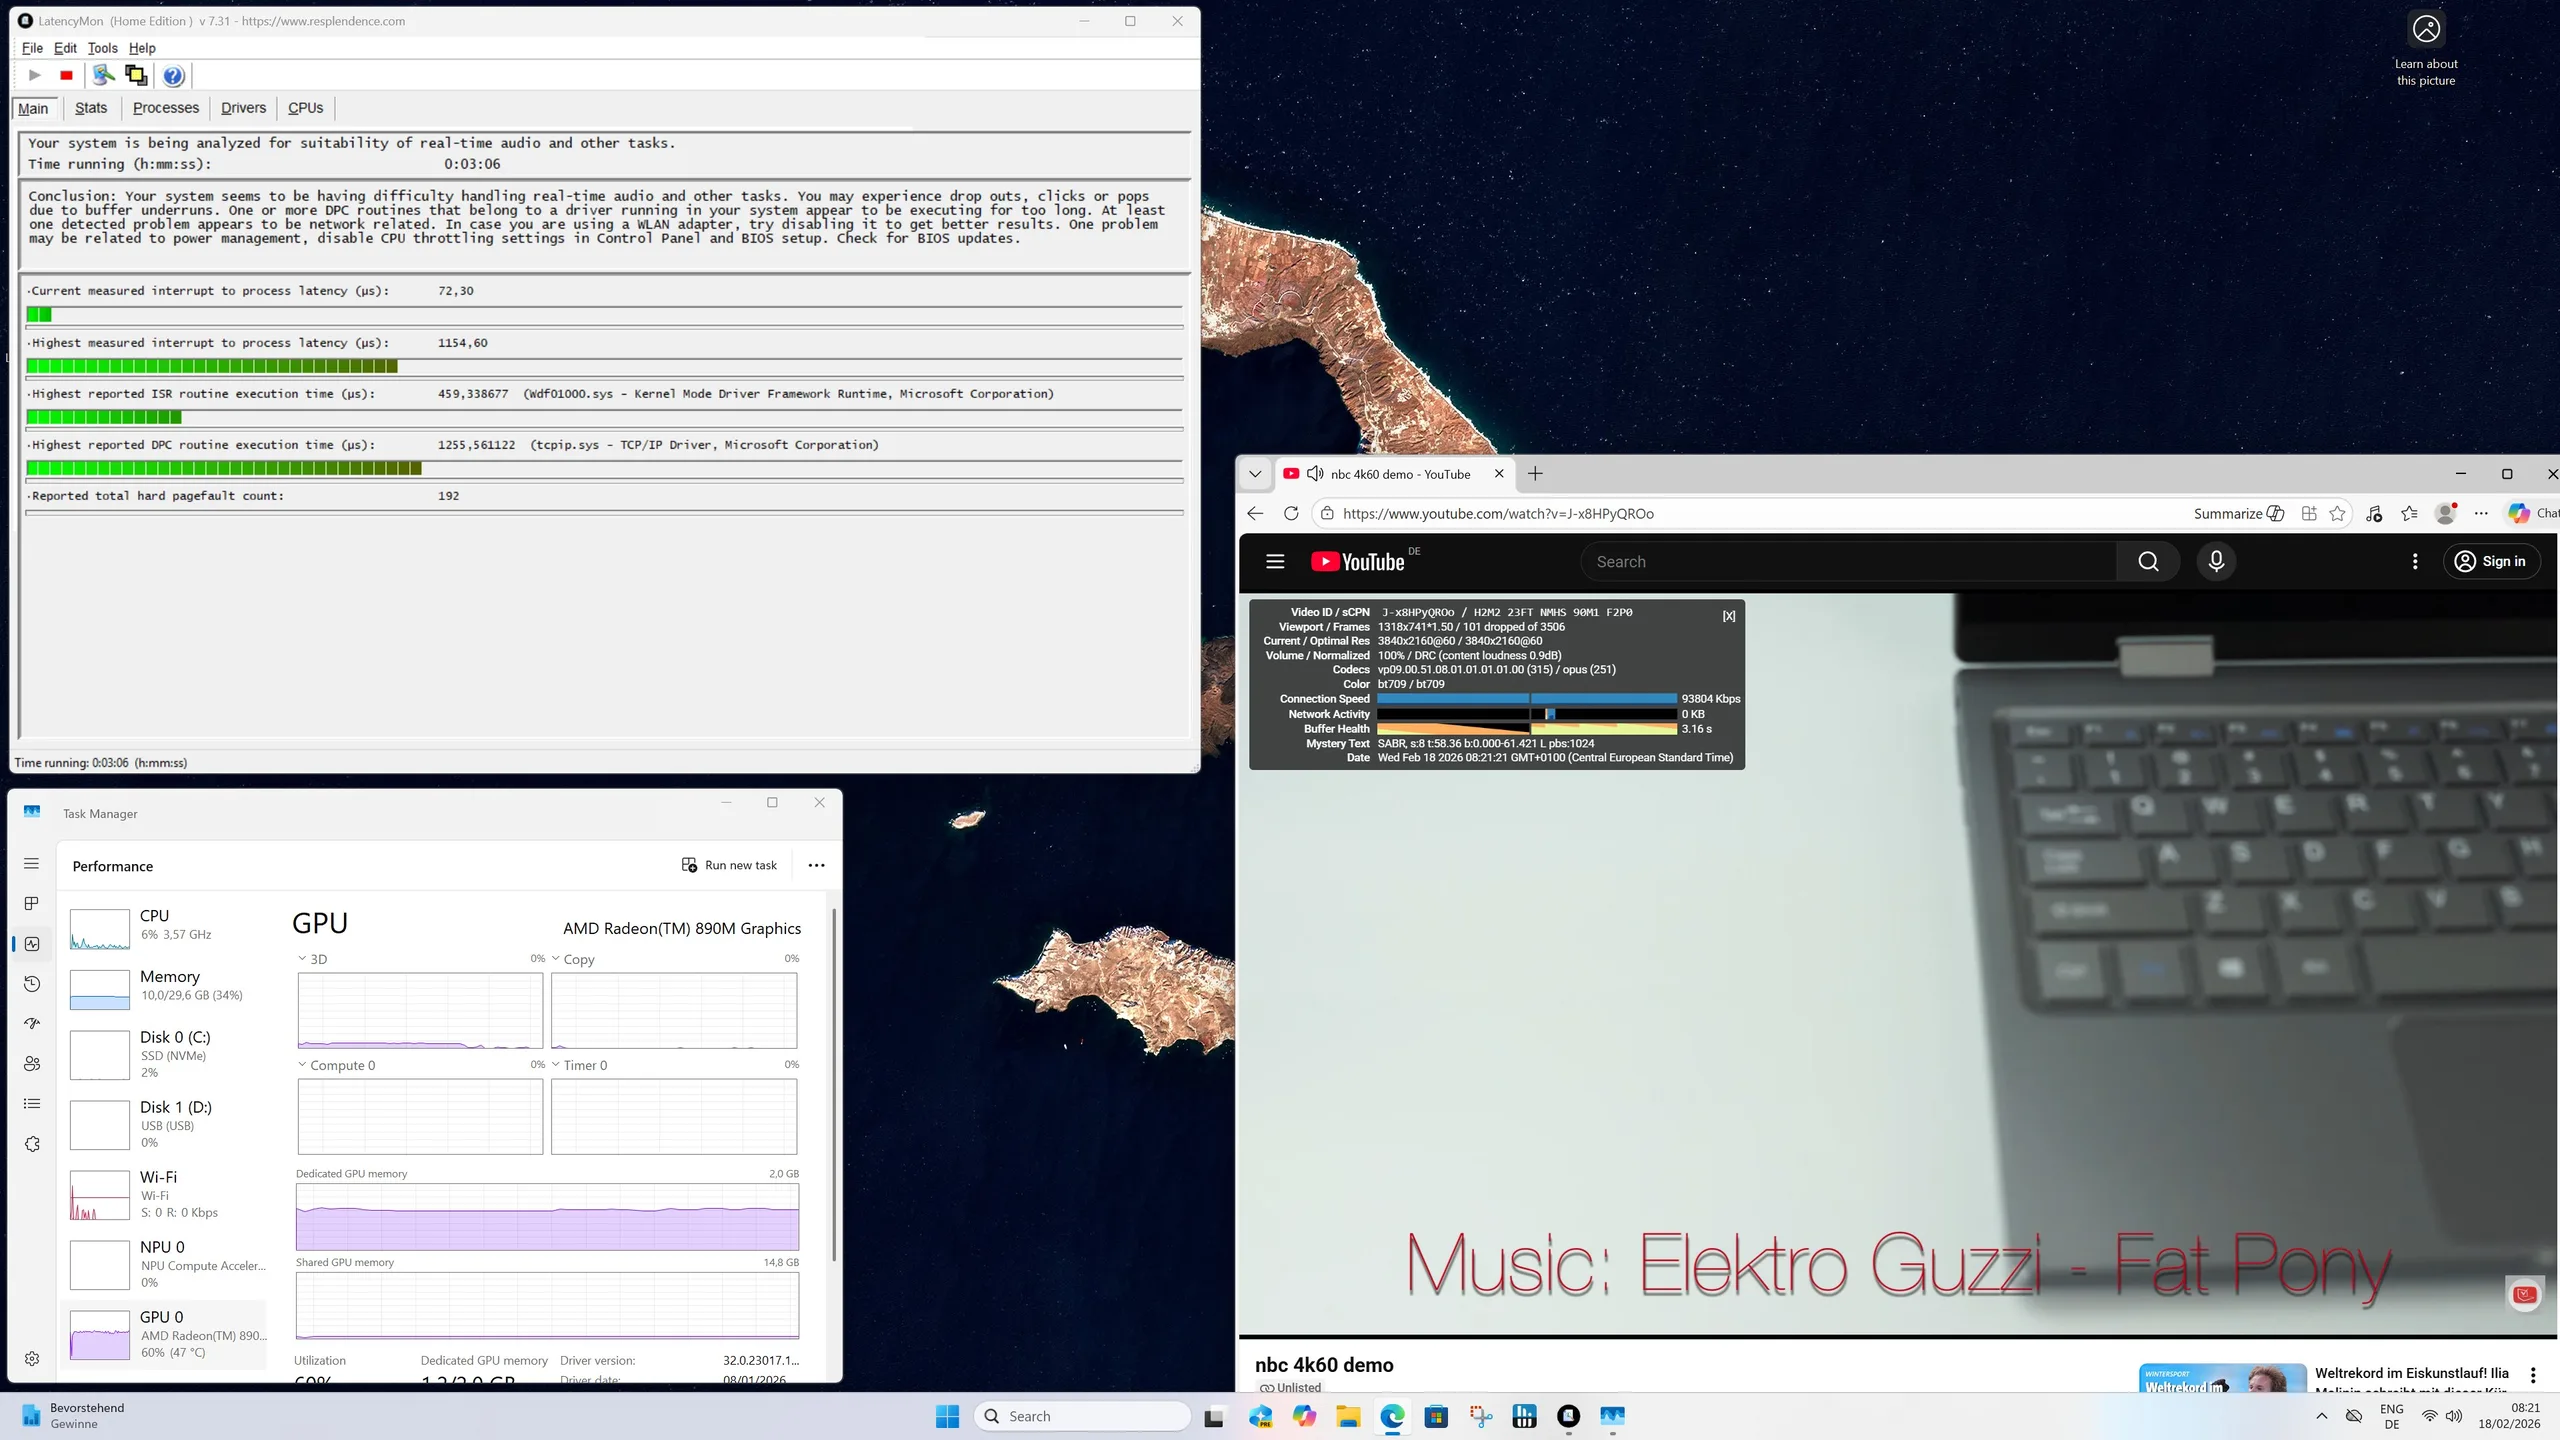The height and width of the screenshot is (1440, 2560).
Task: Stop LatencyMon monitoring with red square
Action: pos(66,76)
